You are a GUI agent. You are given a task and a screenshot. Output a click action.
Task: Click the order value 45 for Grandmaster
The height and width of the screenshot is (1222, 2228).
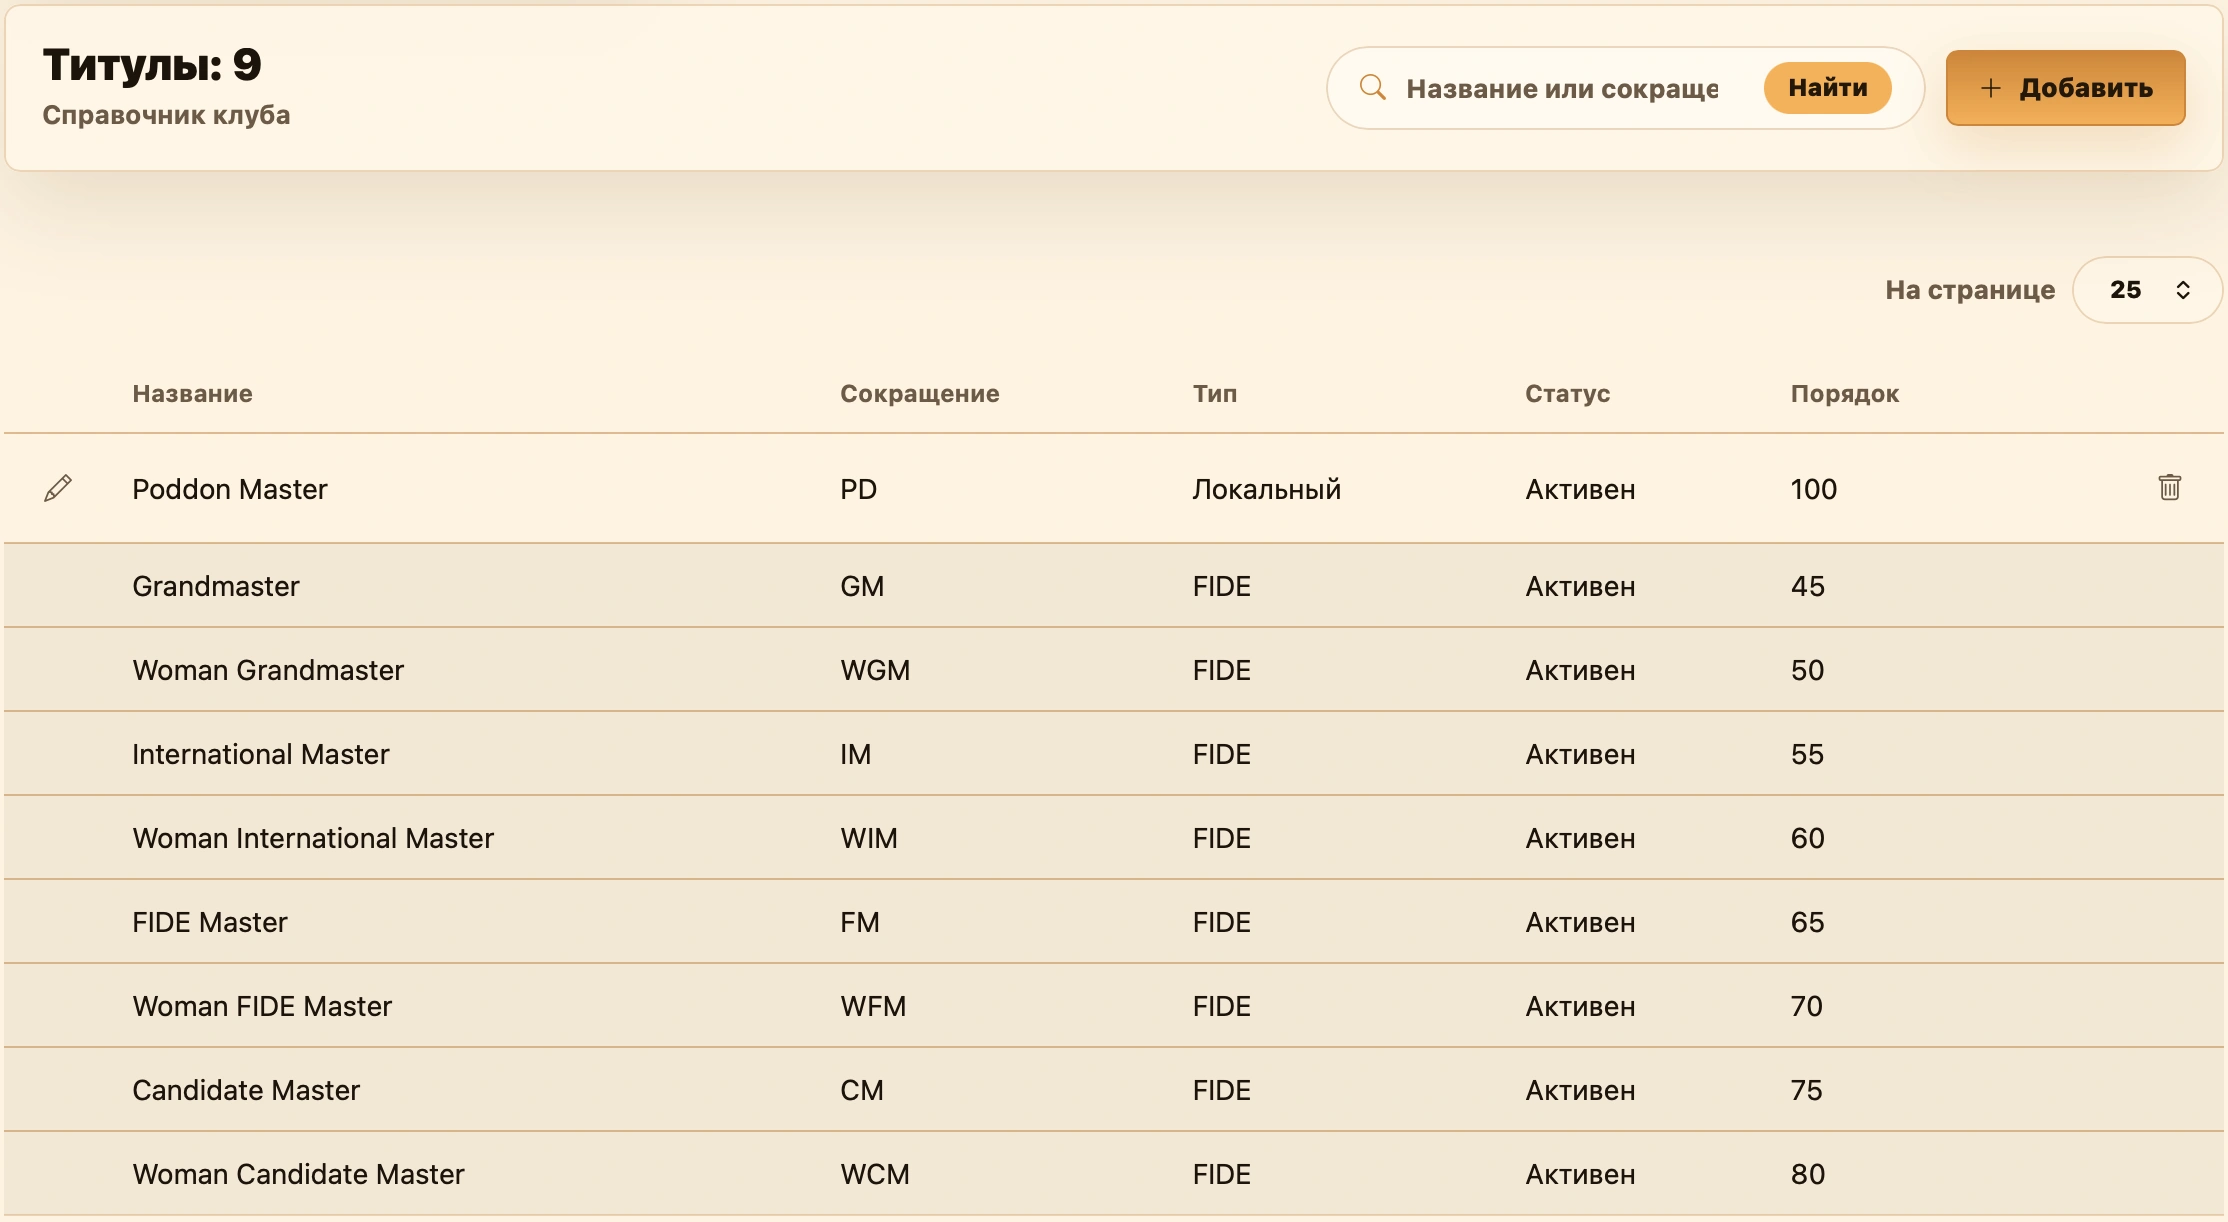(x=1807, y=586)
